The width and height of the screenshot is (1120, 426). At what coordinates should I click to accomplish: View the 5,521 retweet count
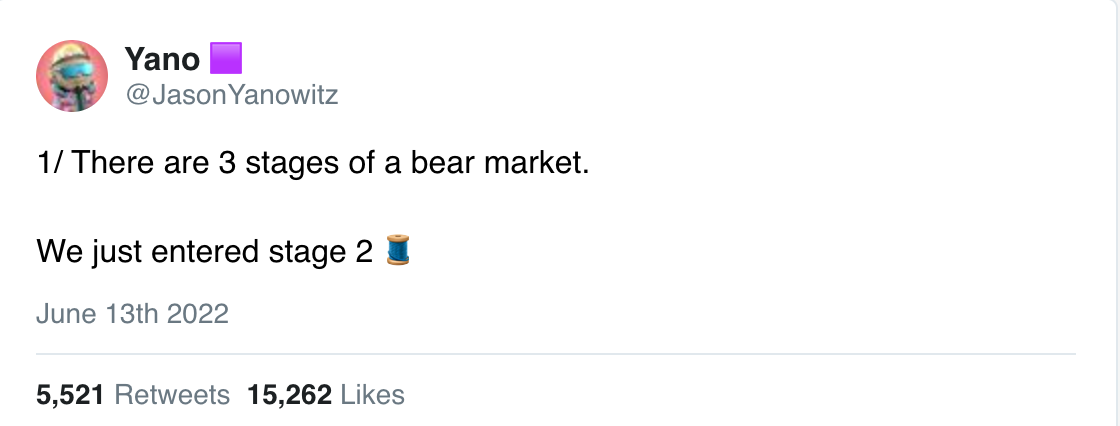(x=70, y=395)
